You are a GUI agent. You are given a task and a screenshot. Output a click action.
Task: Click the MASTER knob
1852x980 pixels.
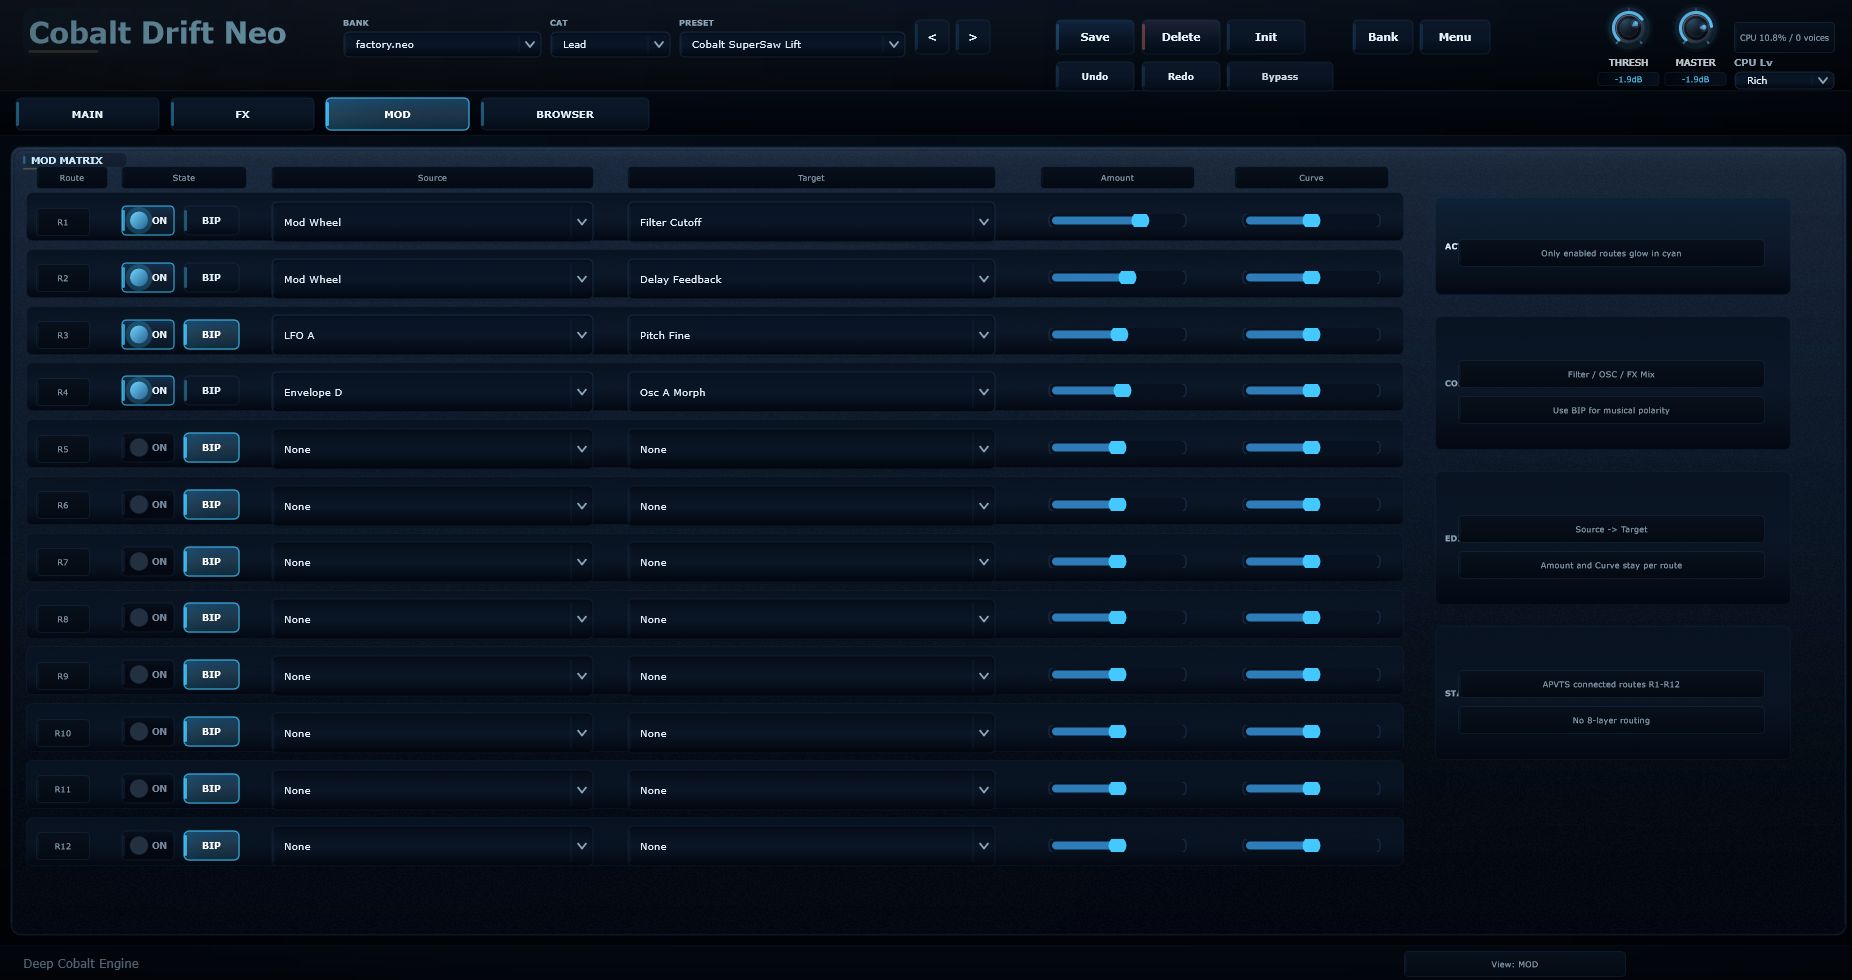[x=1695, y=29]
